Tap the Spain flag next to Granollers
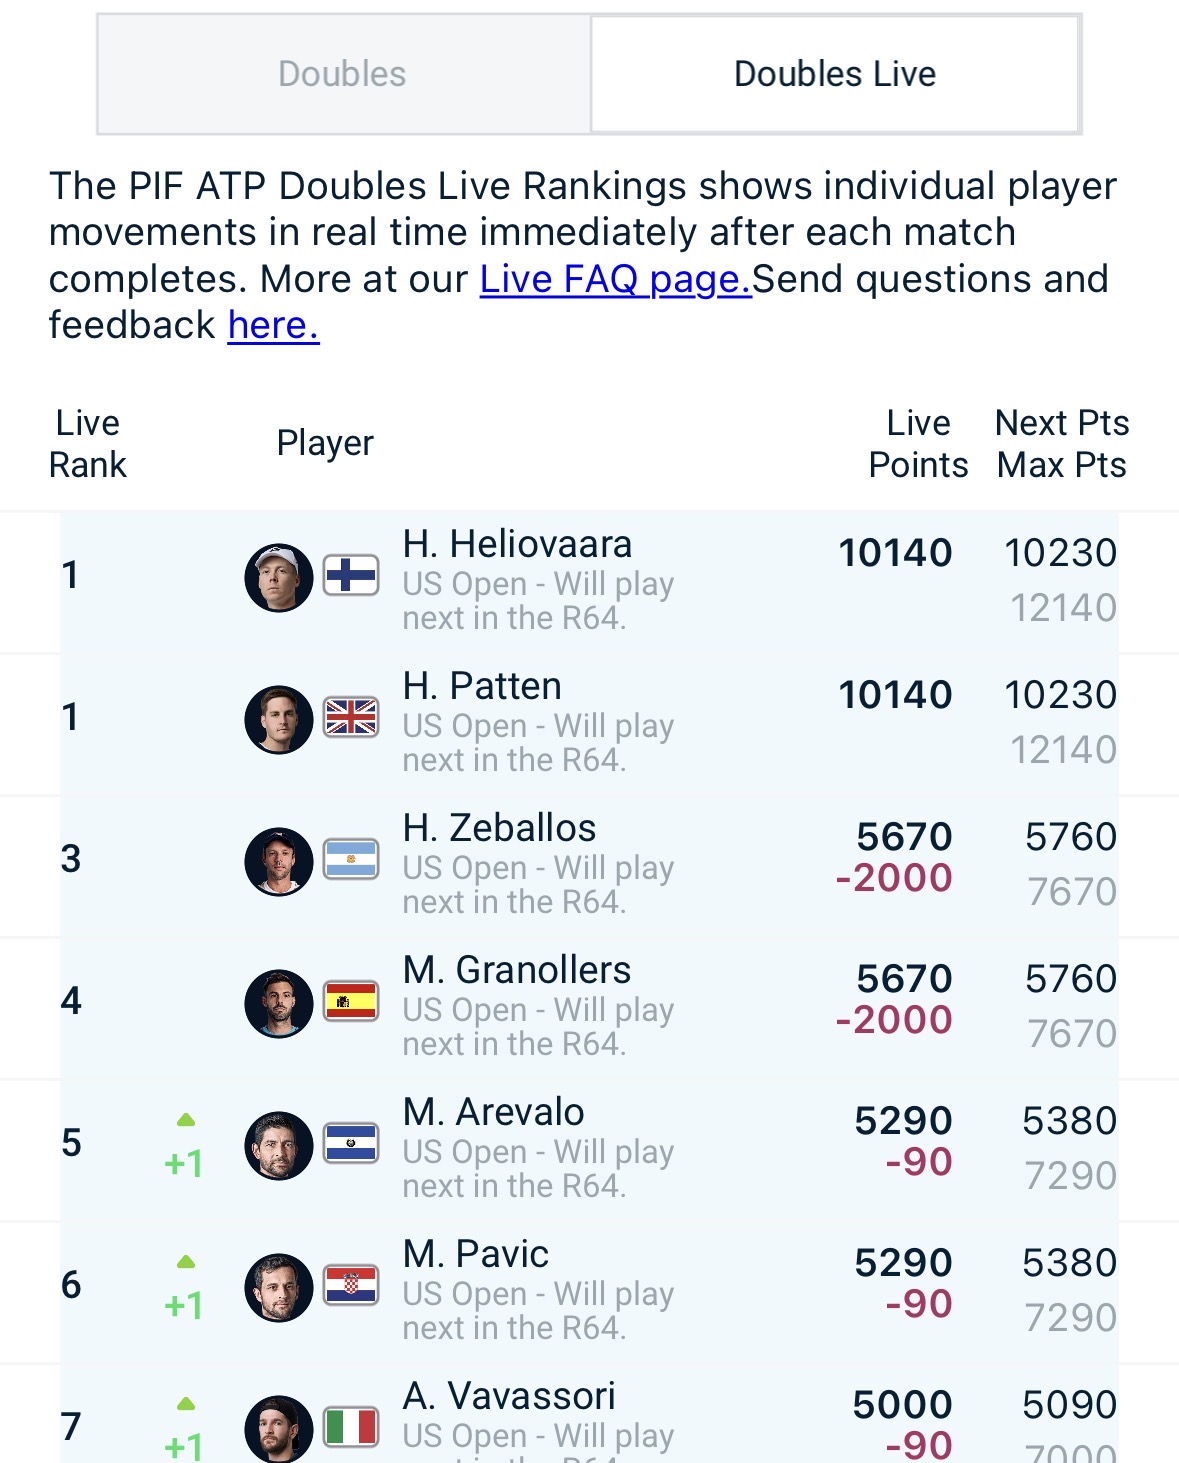 (x=351, y=1001)
